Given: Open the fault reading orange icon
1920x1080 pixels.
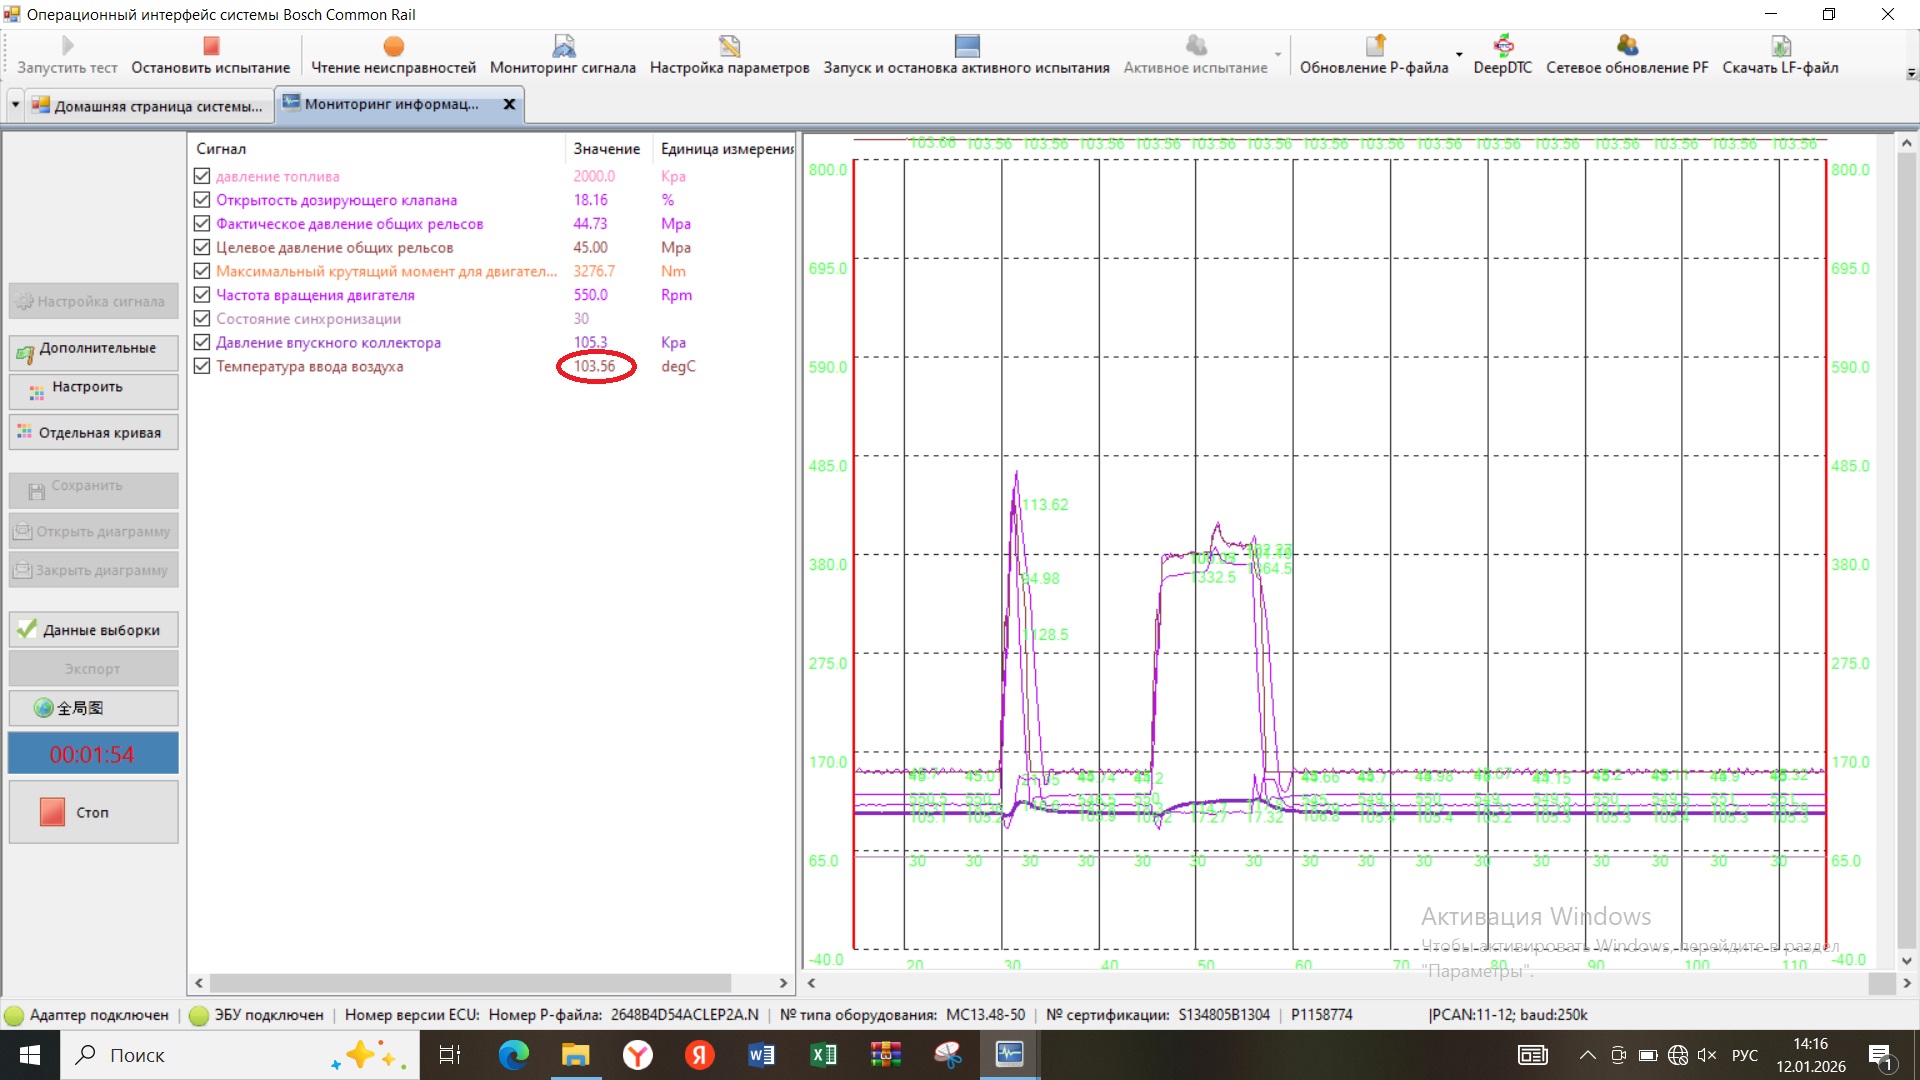Looking at the screenshot, I should 393,46.
